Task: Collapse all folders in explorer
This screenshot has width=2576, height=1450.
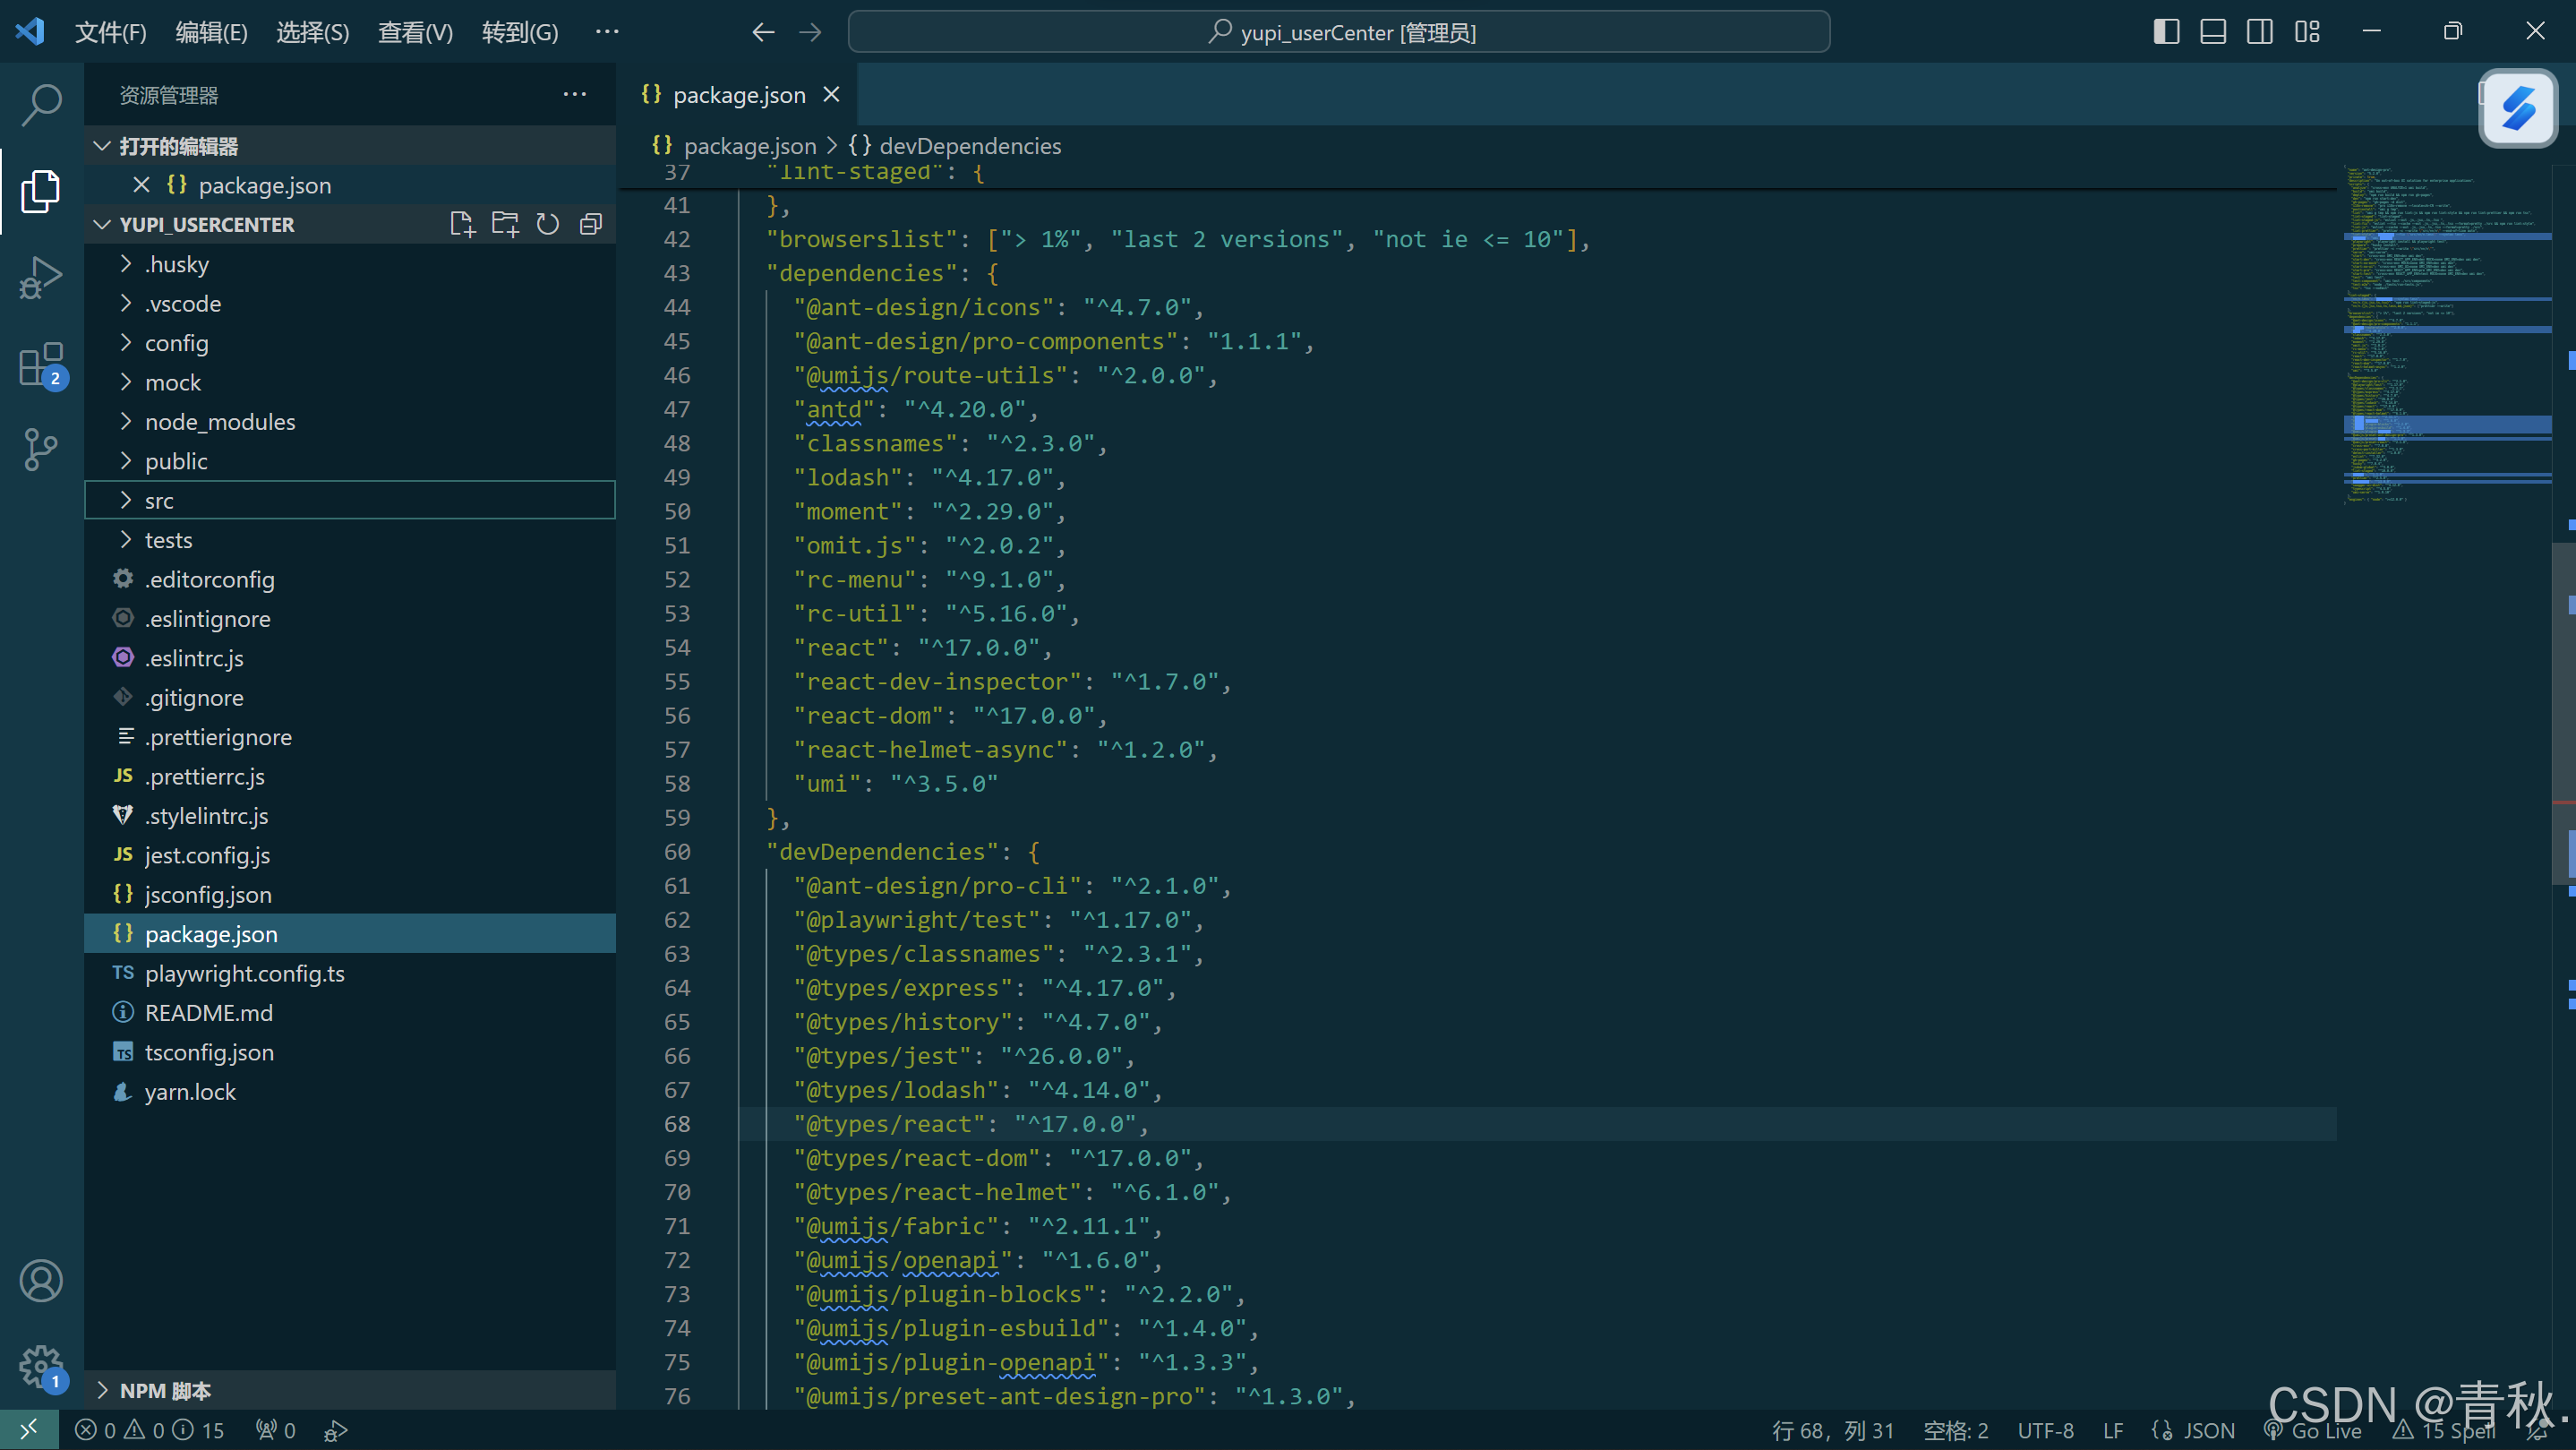Action: 591,224
